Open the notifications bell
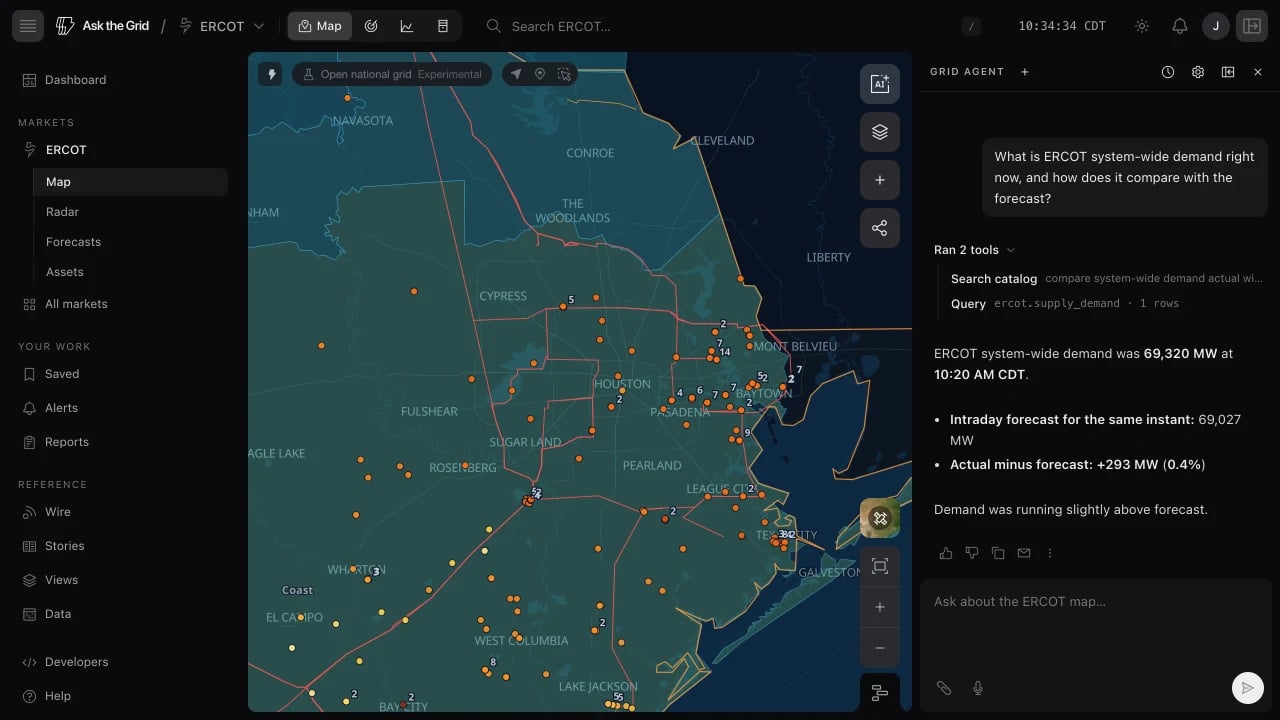Image resolution: width=1280 pixels, height=720 pixels. pyautogui.click(x=1180, y=26)
